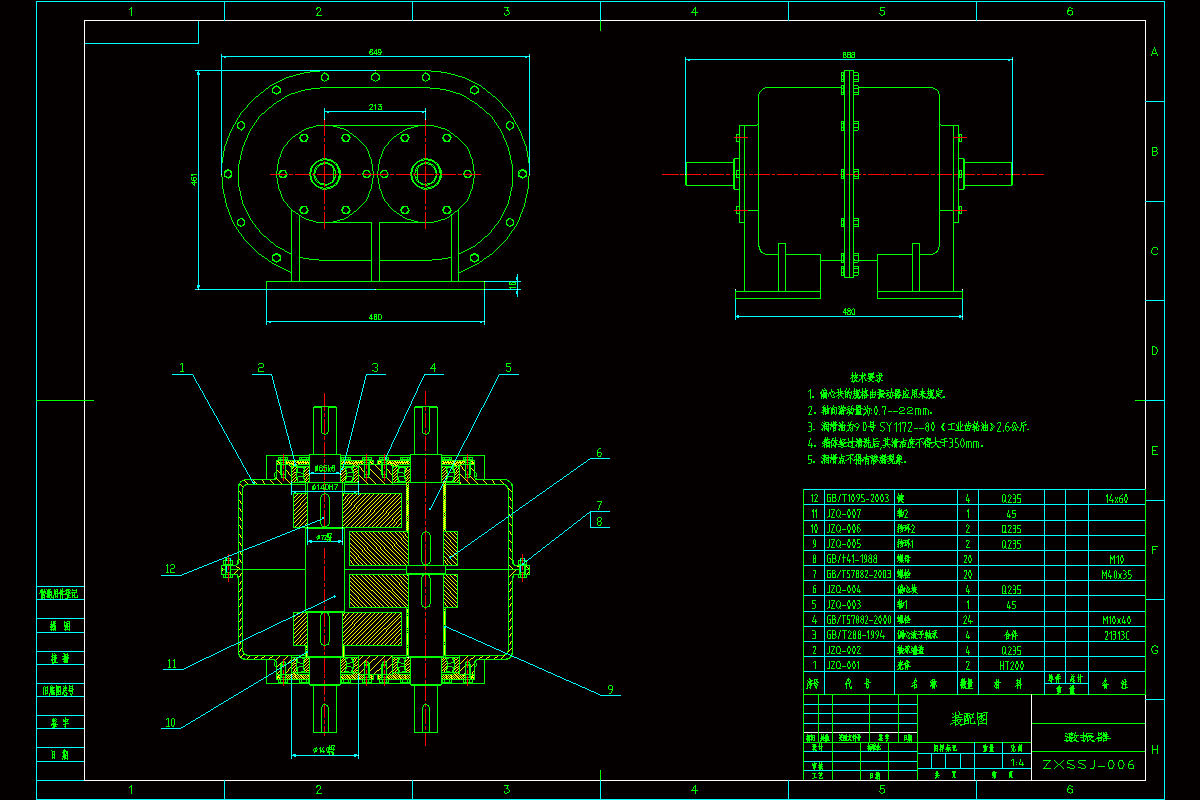Select zone letter H on right border
Screen dimensions: 1200x800
pos(1154,748)
